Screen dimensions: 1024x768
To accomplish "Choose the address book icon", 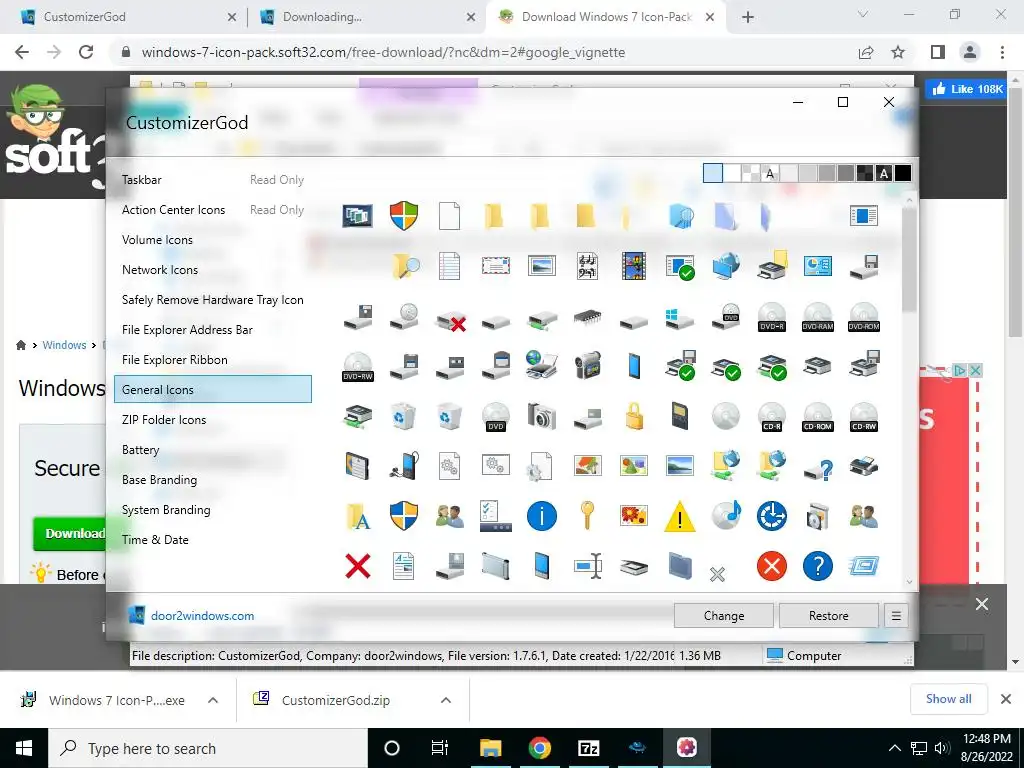I will [x=357, y=466].
